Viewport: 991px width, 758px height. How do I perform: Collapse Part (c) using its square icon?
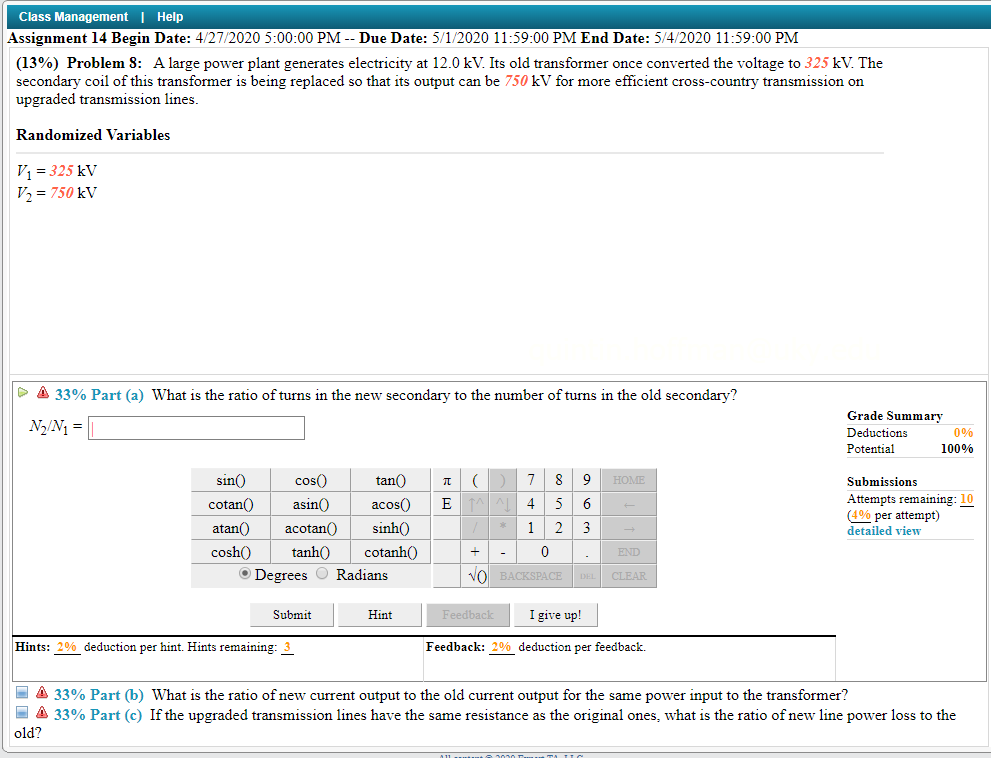pyautogui.click(x=23, y=714)
